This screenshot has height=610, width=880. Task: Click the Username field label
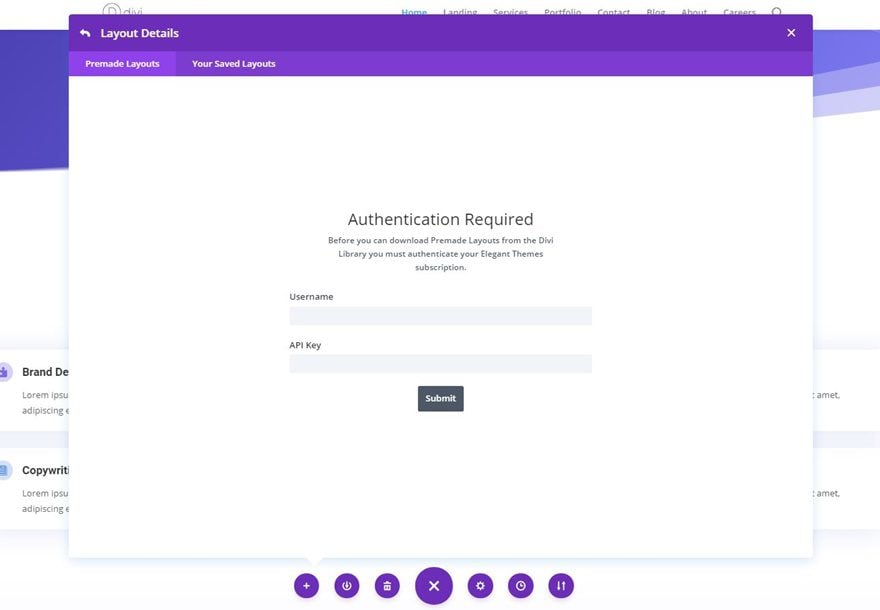[311, 297]
